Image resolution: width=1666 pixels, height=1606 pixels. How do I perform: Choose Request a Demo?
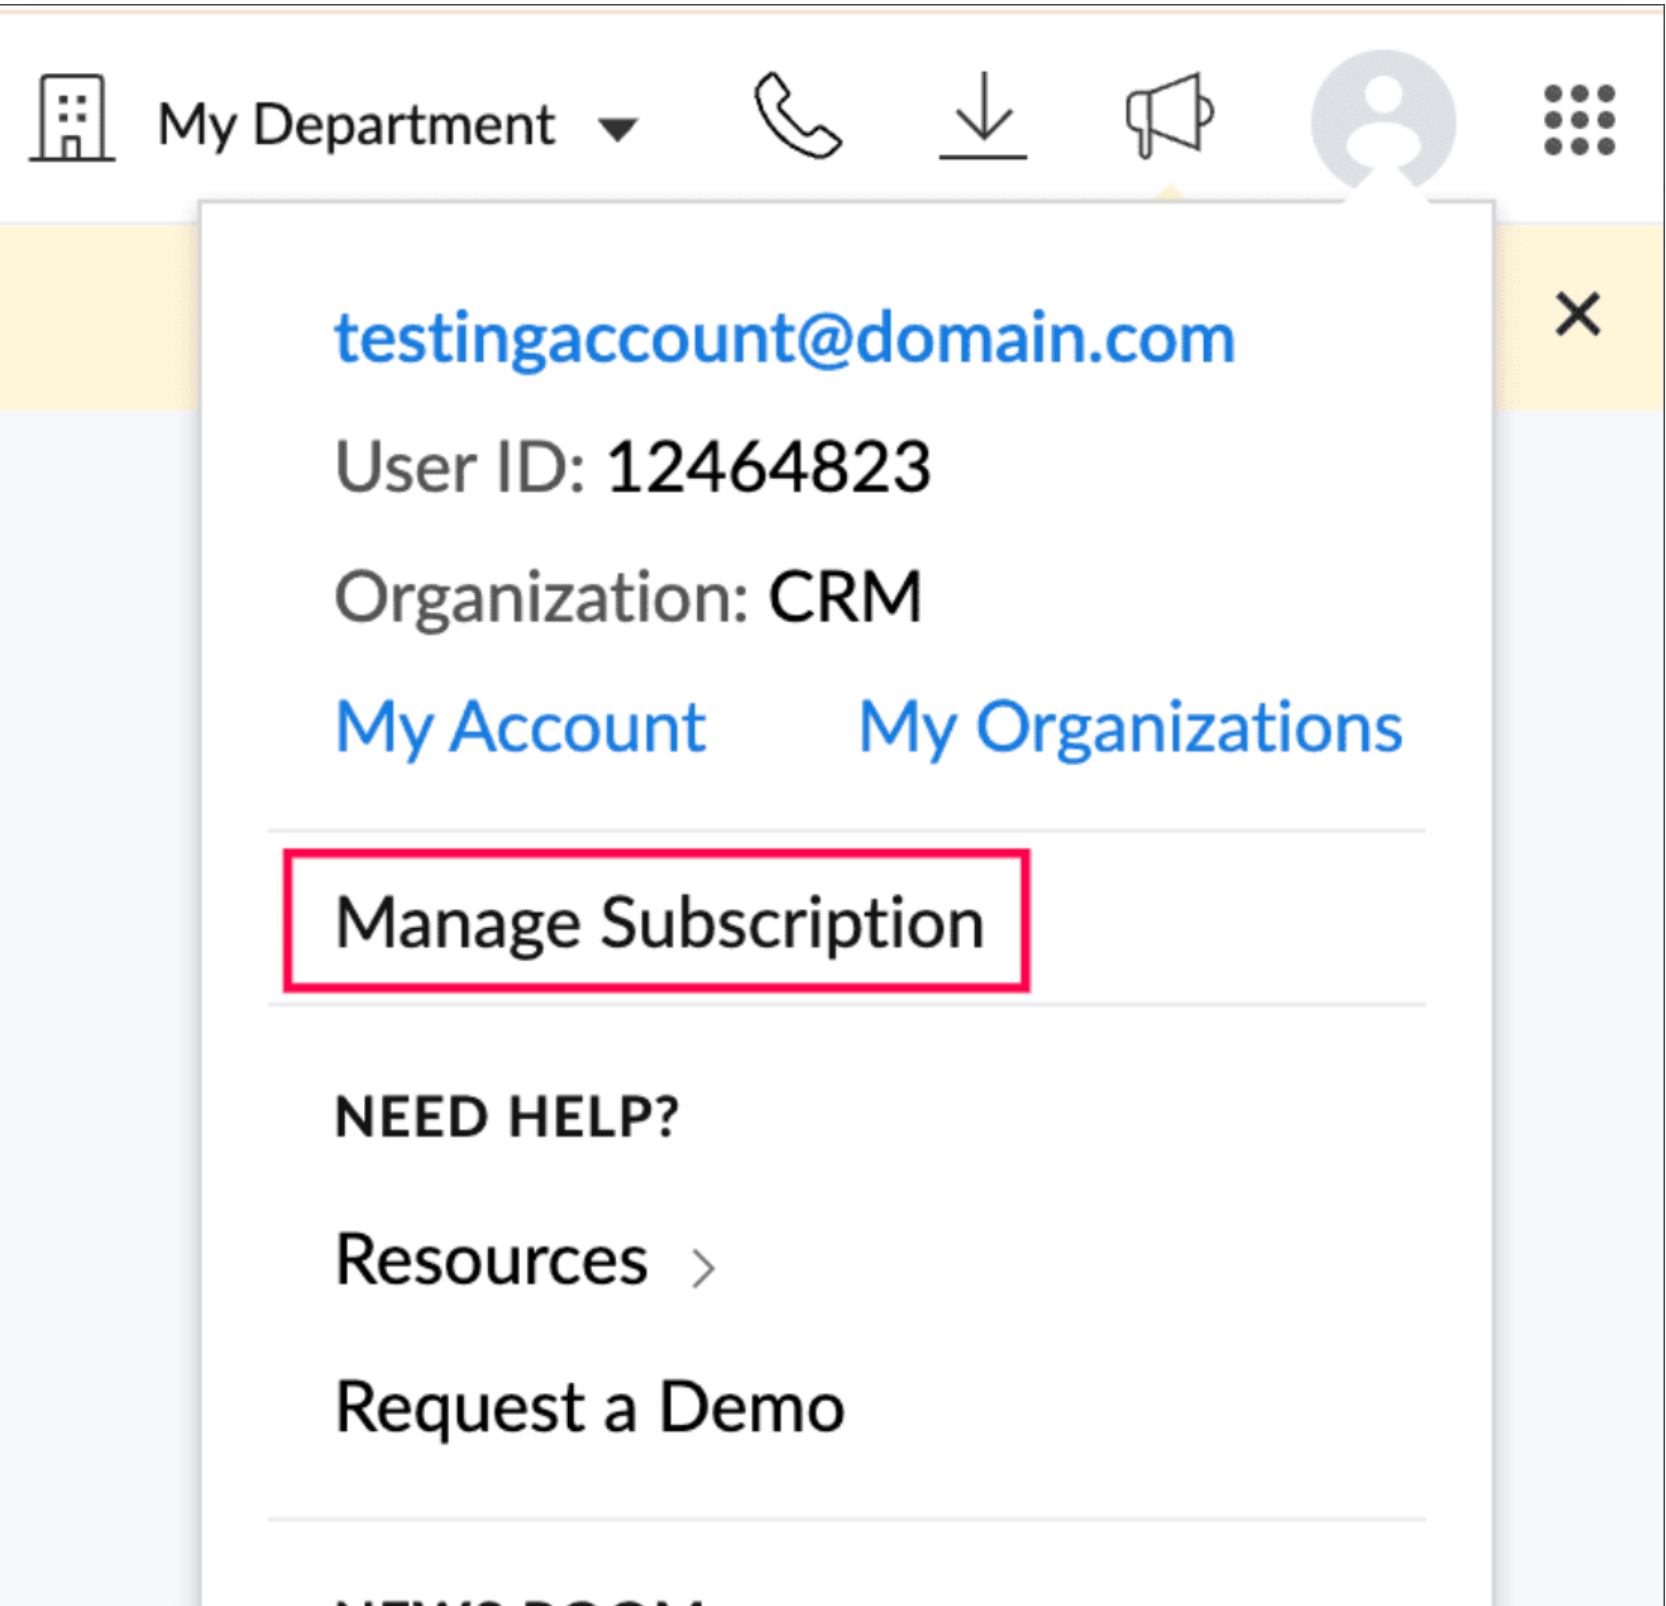590,1407
